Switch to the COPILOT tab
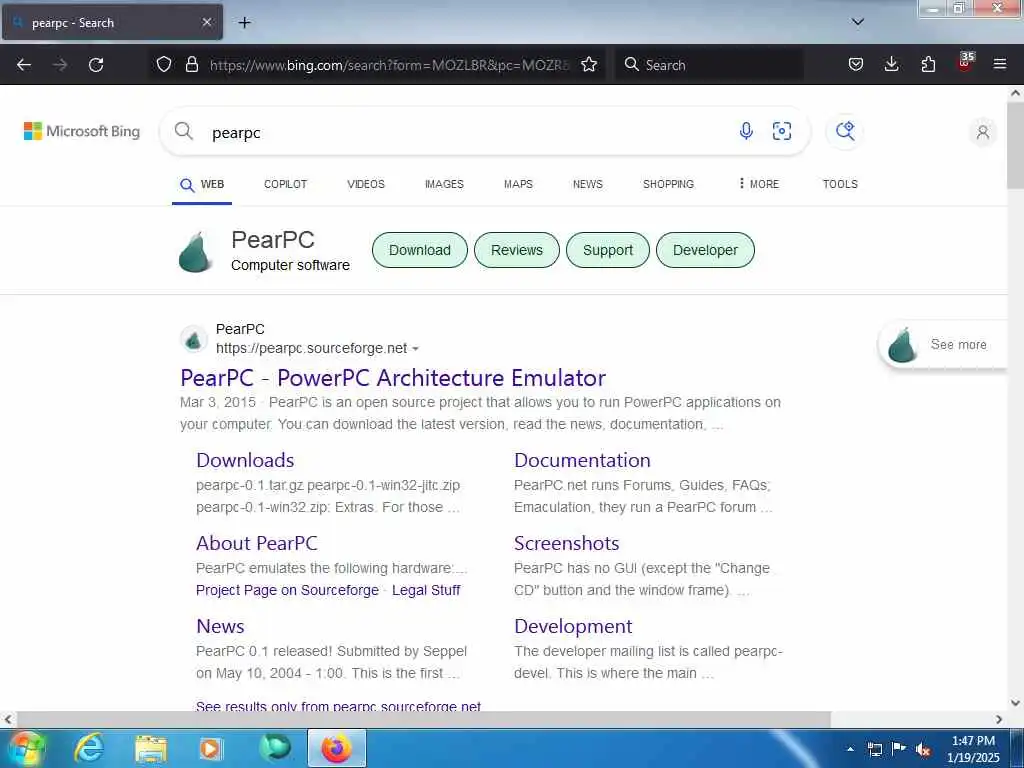 point(285,184)
